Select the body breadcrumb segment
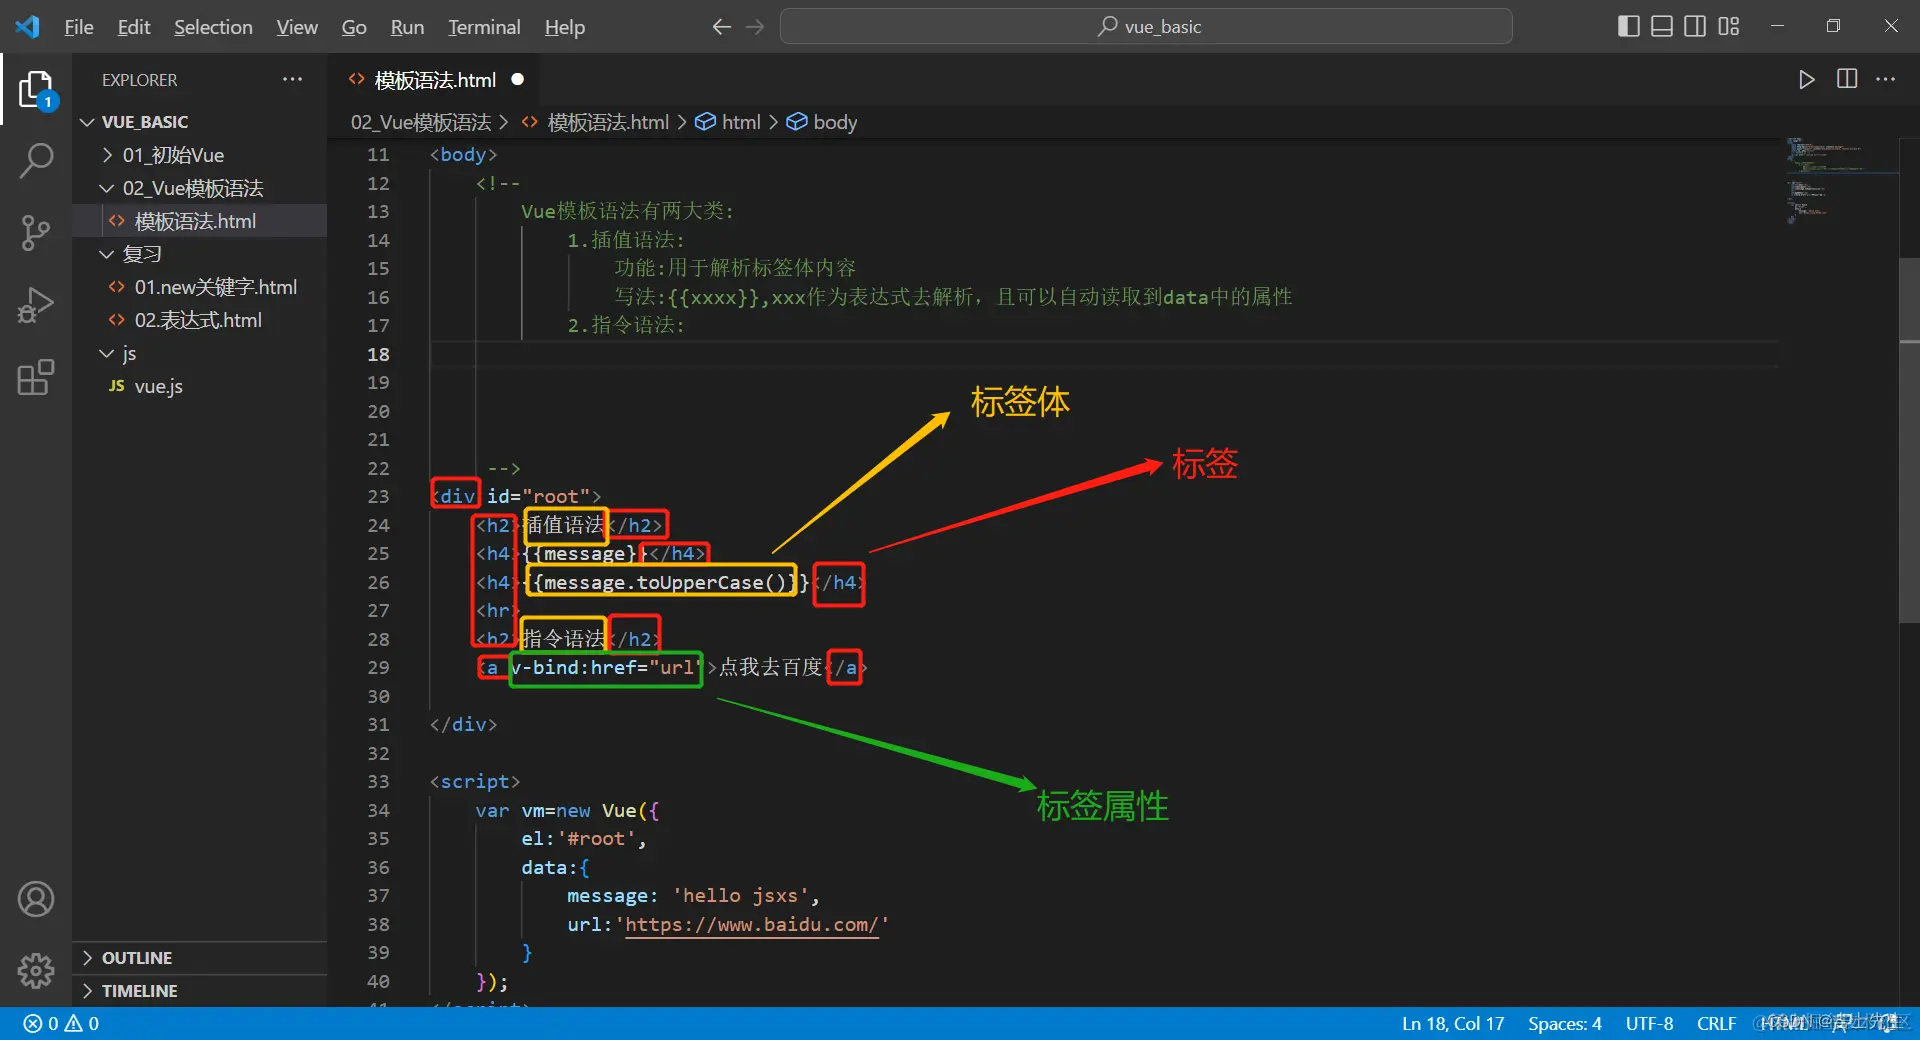 822,122
